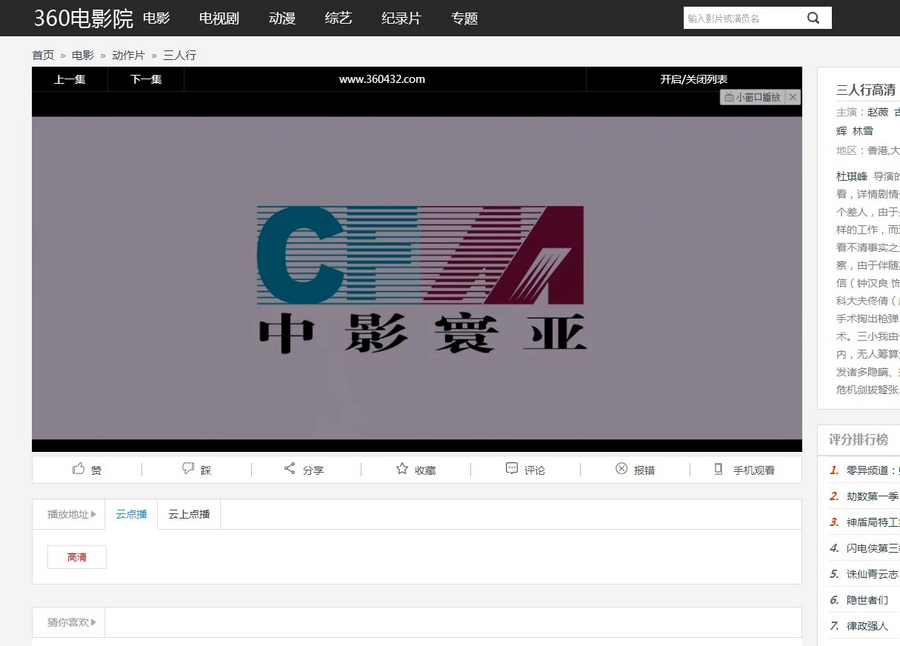Image resolution: width=900 pixels, height=646 pixels.
Task: Open the 纪录片 navigation menu
Action: click(401, 18)
